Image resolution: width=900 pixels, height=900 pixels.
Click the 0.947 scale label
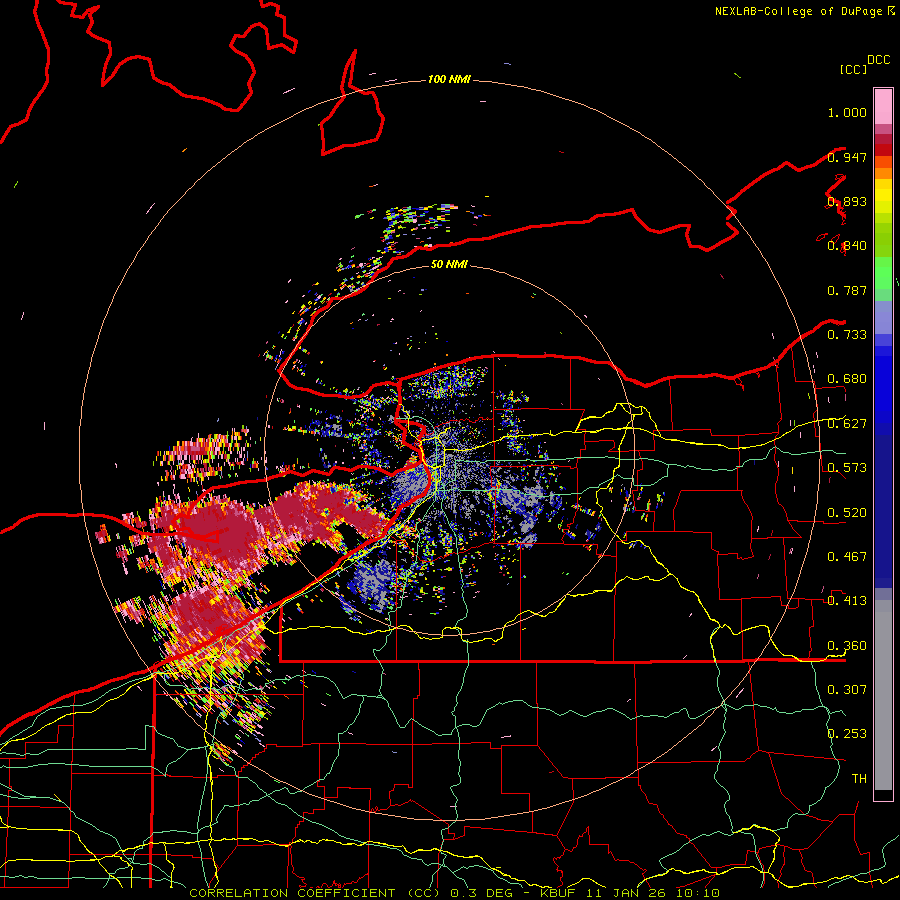coord(847,157)
